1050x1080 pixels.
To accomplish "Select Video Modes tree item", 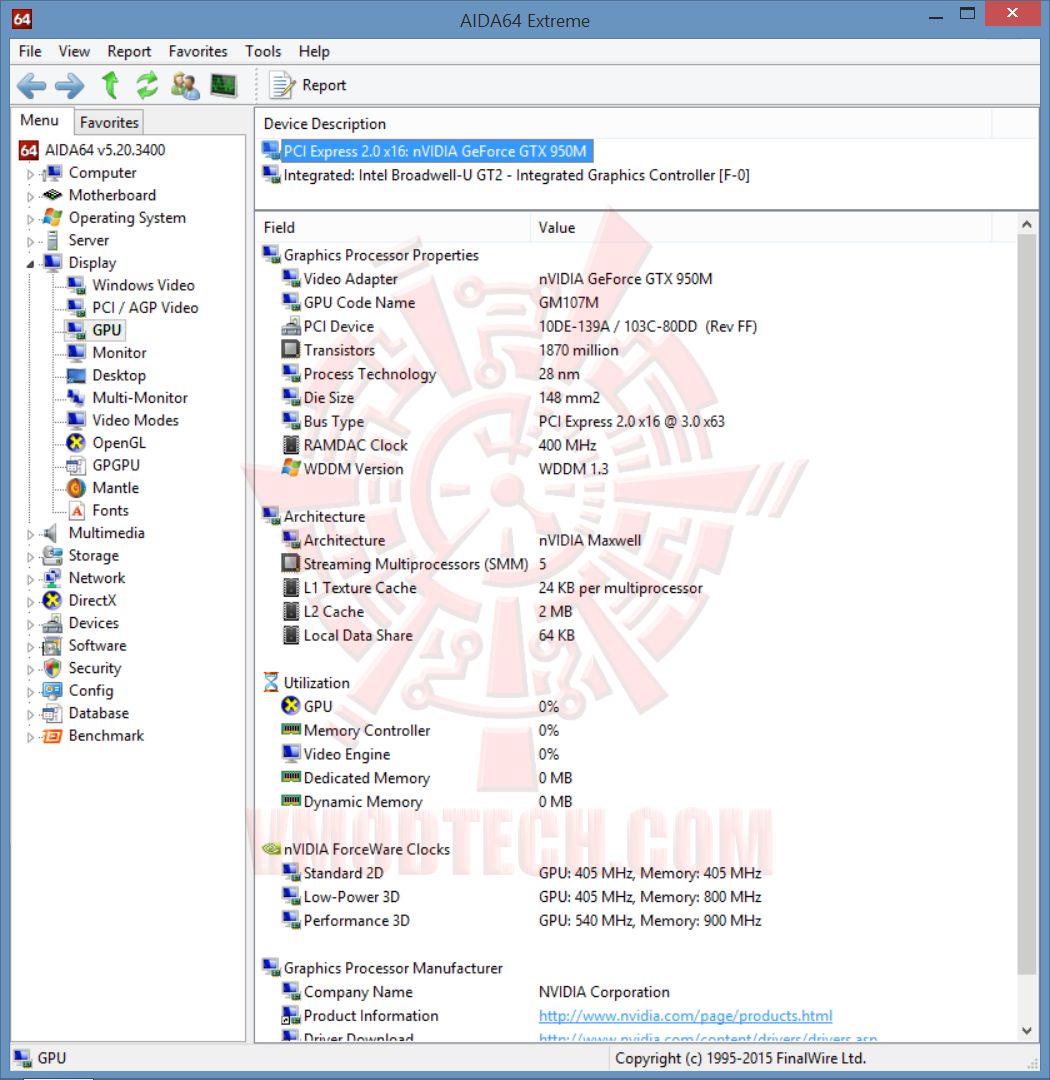I will pyautogui.click(x=136, y=420).
